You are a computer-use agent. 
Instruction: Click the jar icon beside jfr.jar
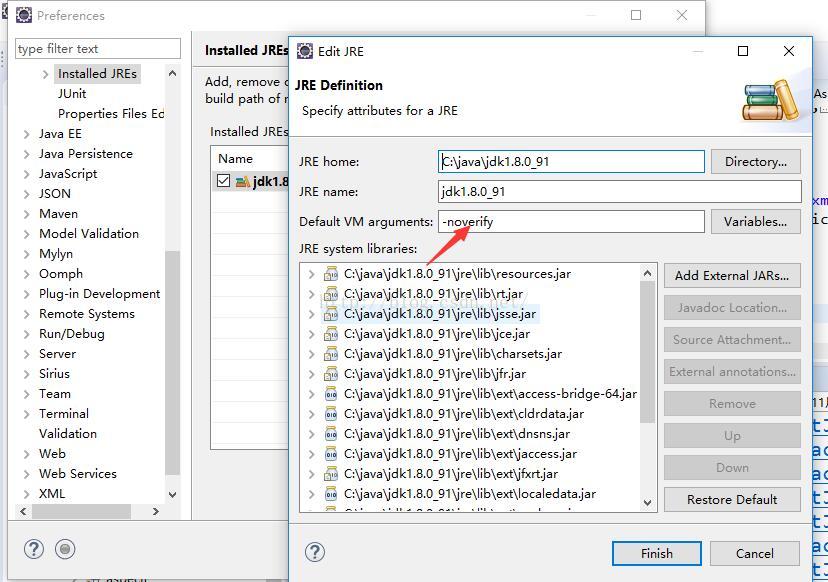(x=331, y=374)
